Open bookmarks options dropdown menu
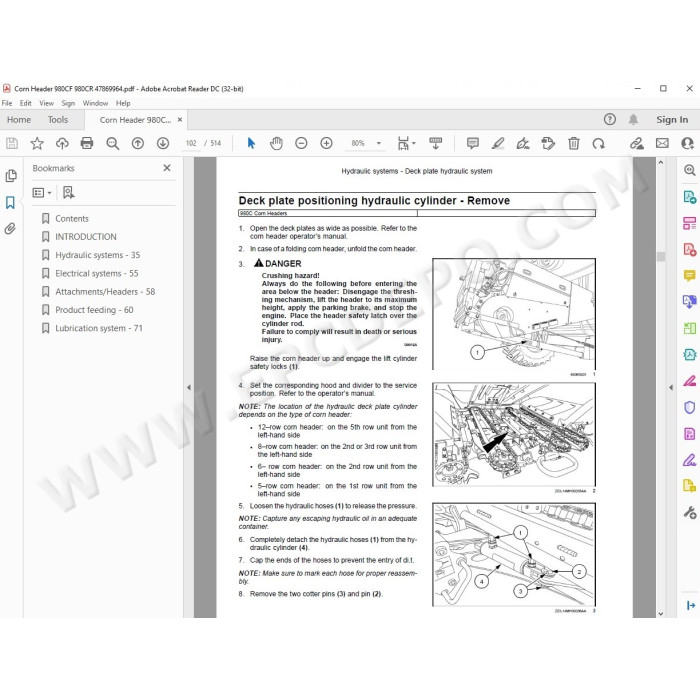 [x=42, y=193]
